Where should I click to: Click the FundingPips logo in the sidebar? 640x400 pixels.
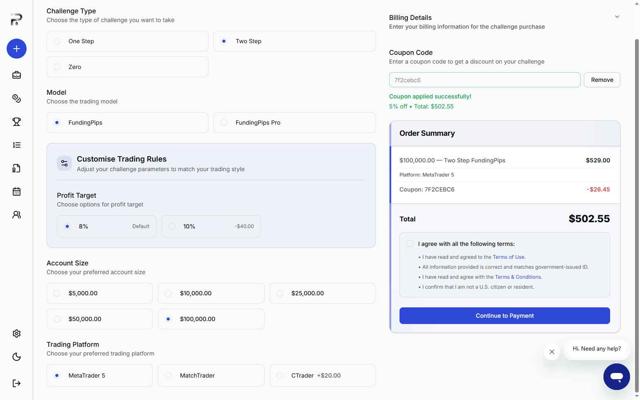(16, 20)
